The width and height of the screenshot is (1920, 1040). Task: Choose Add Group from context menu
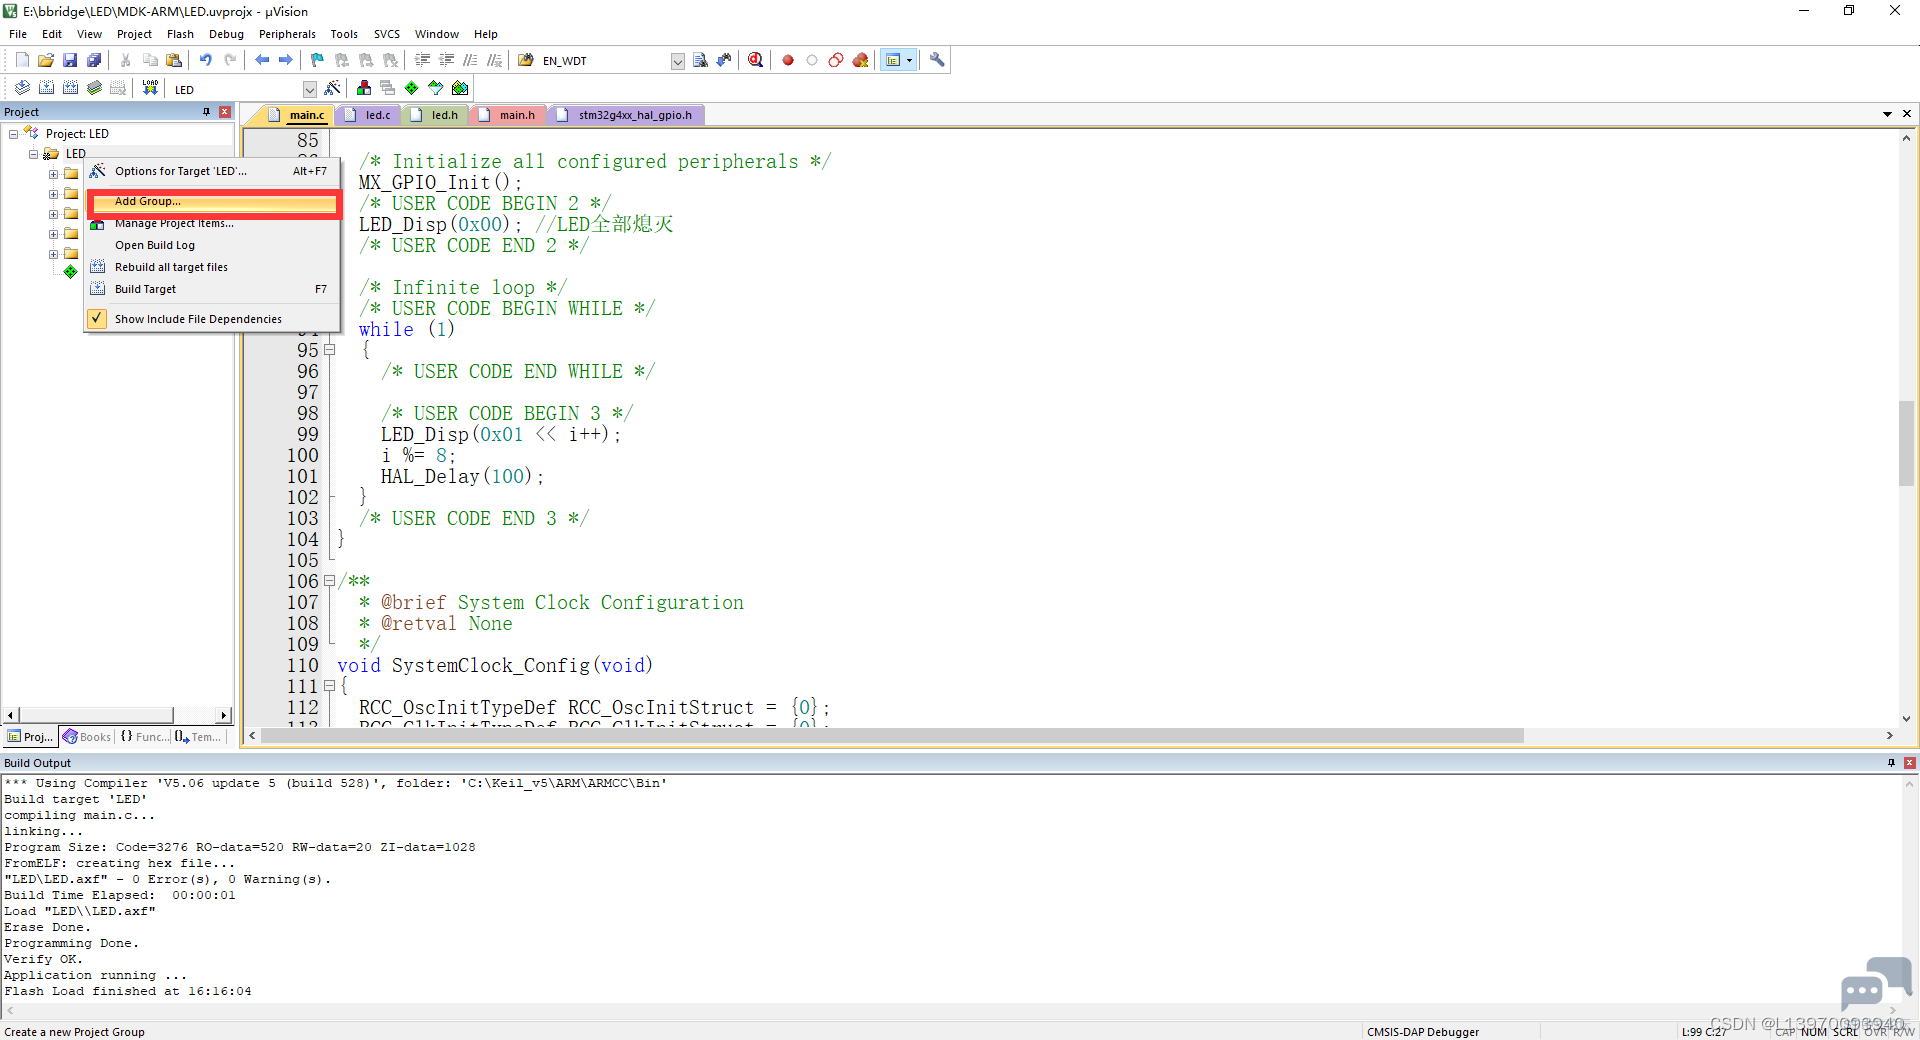pos(214,202)
